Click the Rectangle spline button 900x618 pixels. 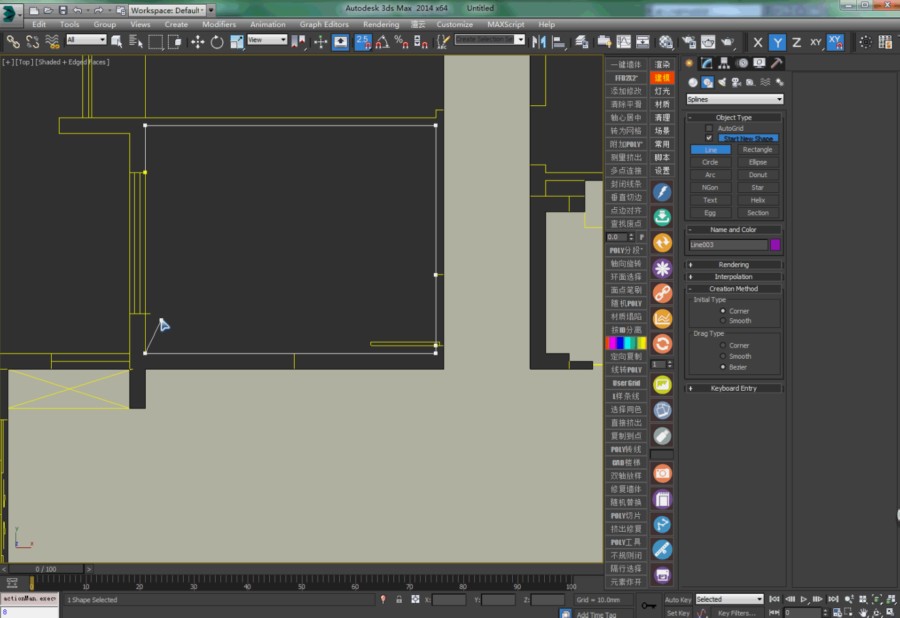coord(757,150)
